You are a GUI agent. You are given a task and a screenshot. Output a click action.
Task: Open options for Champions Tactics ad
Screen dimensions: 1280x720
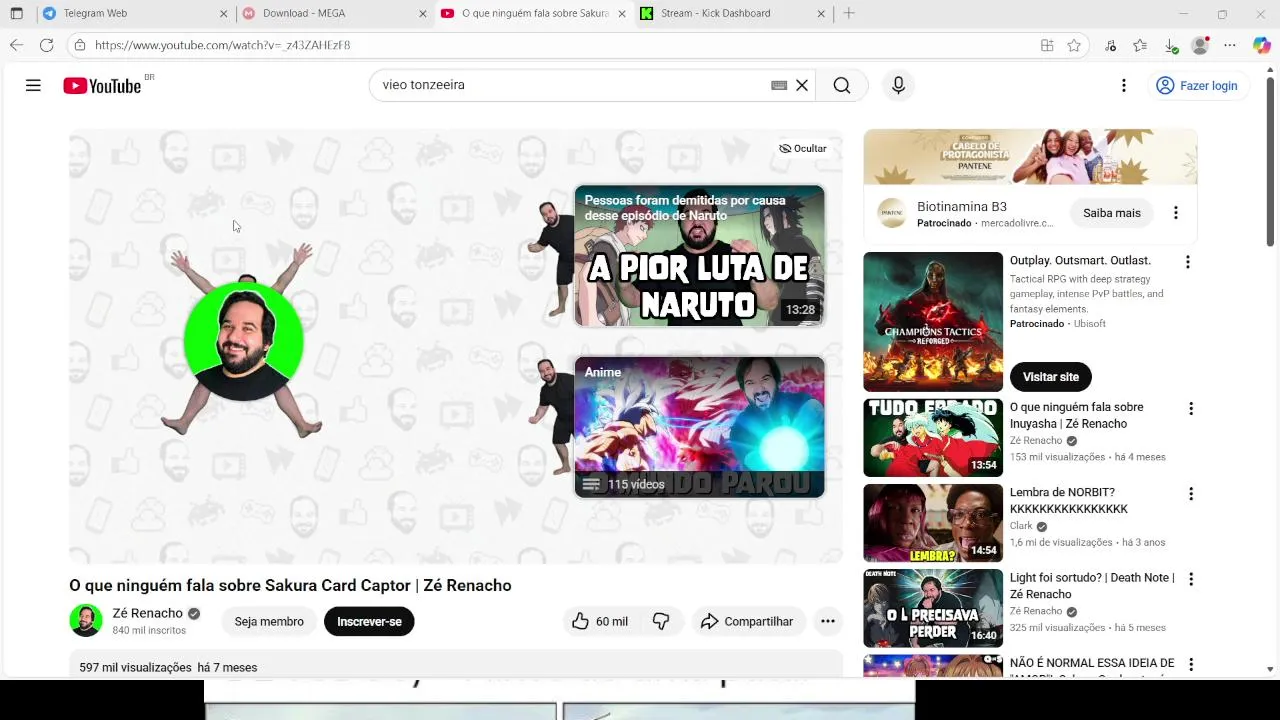tap(1188, 262)
